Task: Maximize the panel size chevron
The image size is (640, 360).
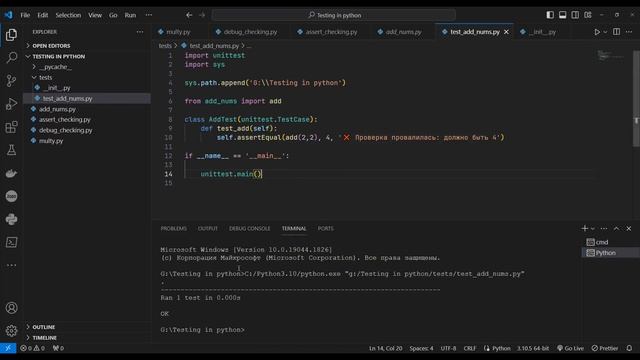Action: pyautogui.click(x=616, y=229)
